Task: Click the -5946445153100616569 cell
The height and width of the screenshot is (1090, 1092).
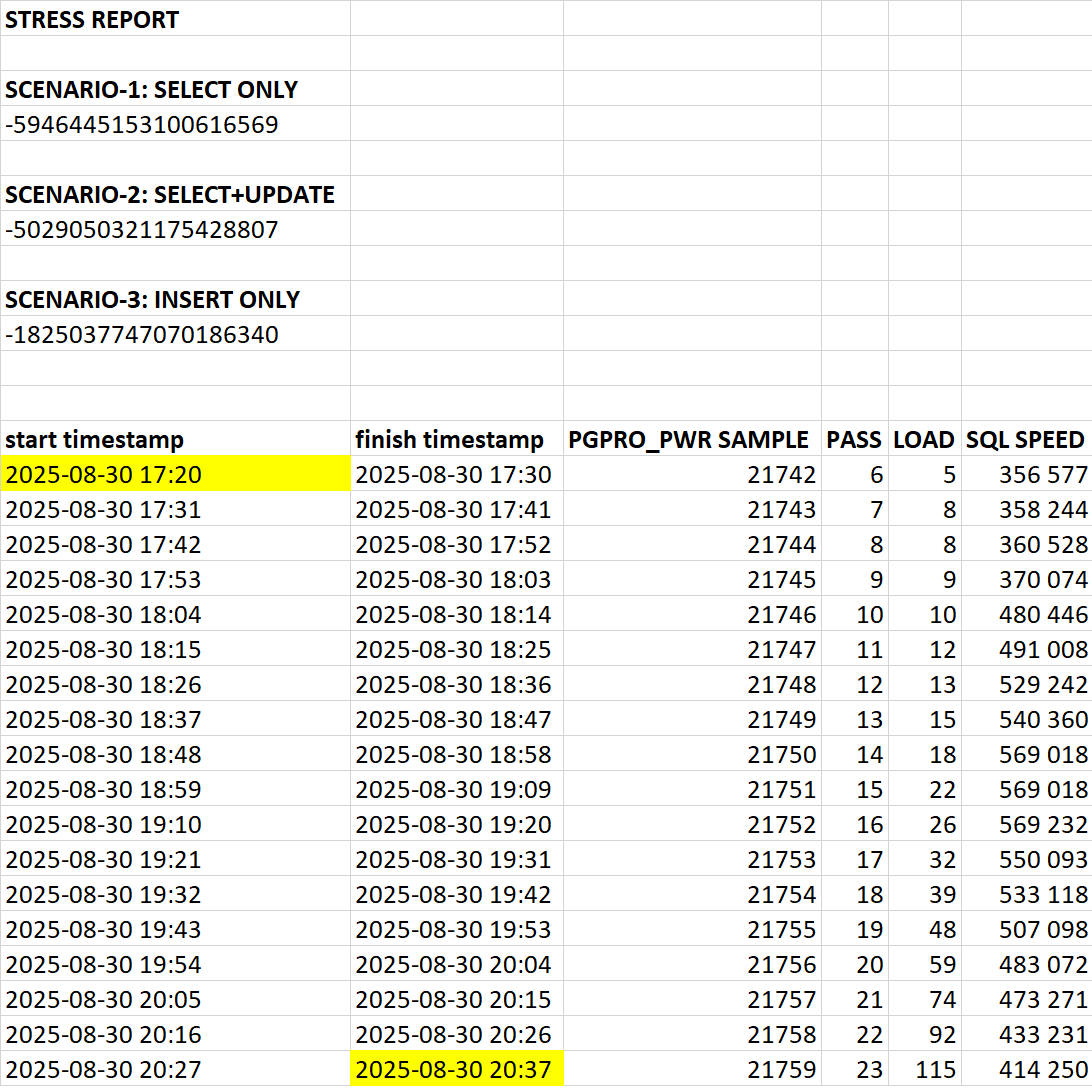Action: tap(175, 124)
